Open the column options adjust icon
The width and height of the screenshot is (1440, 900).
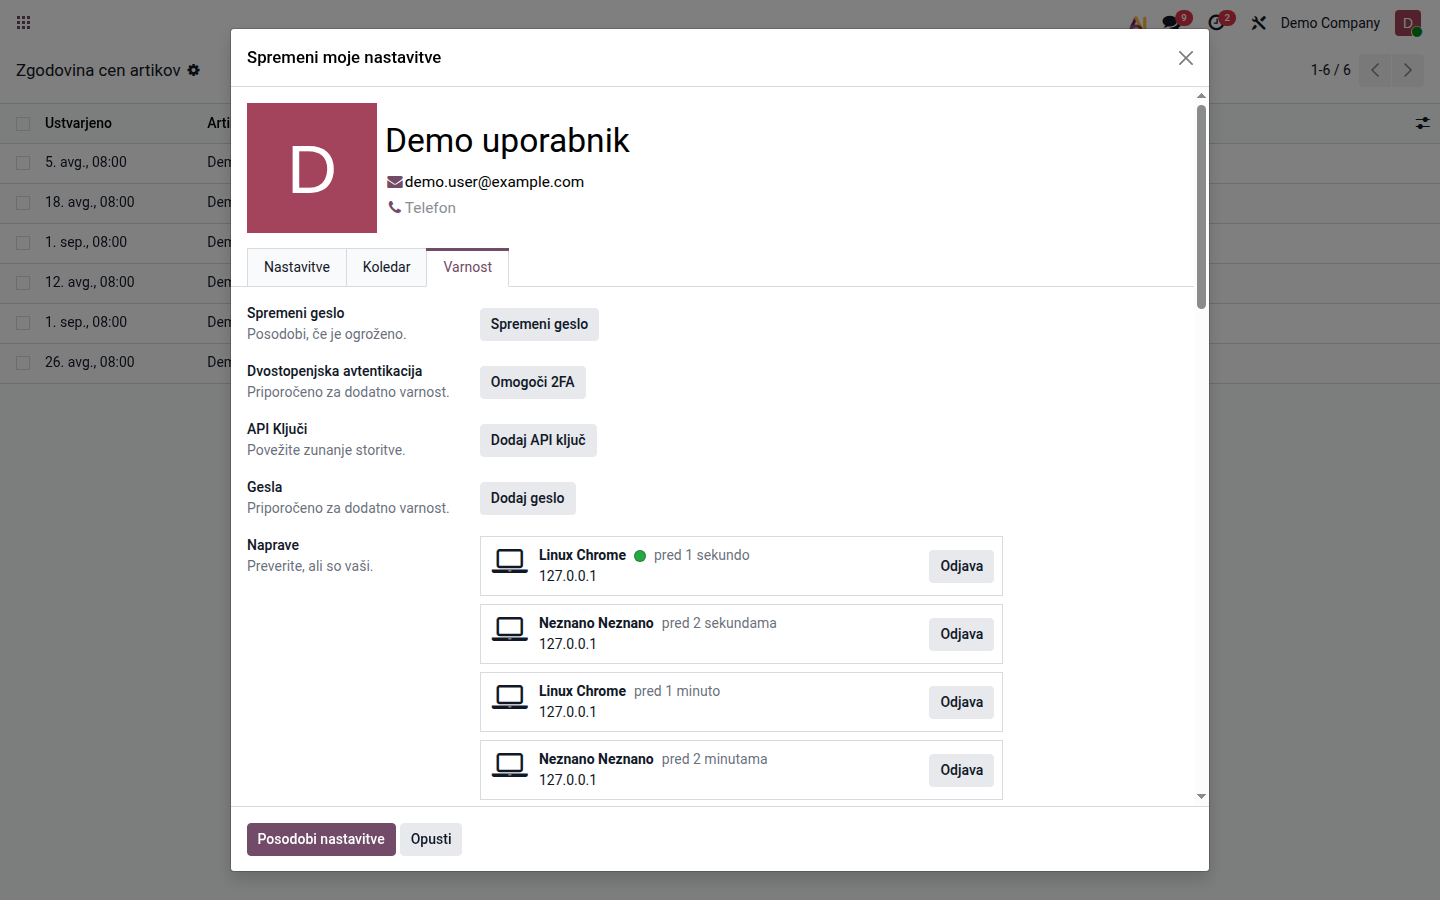click(x=1422, y=123)
